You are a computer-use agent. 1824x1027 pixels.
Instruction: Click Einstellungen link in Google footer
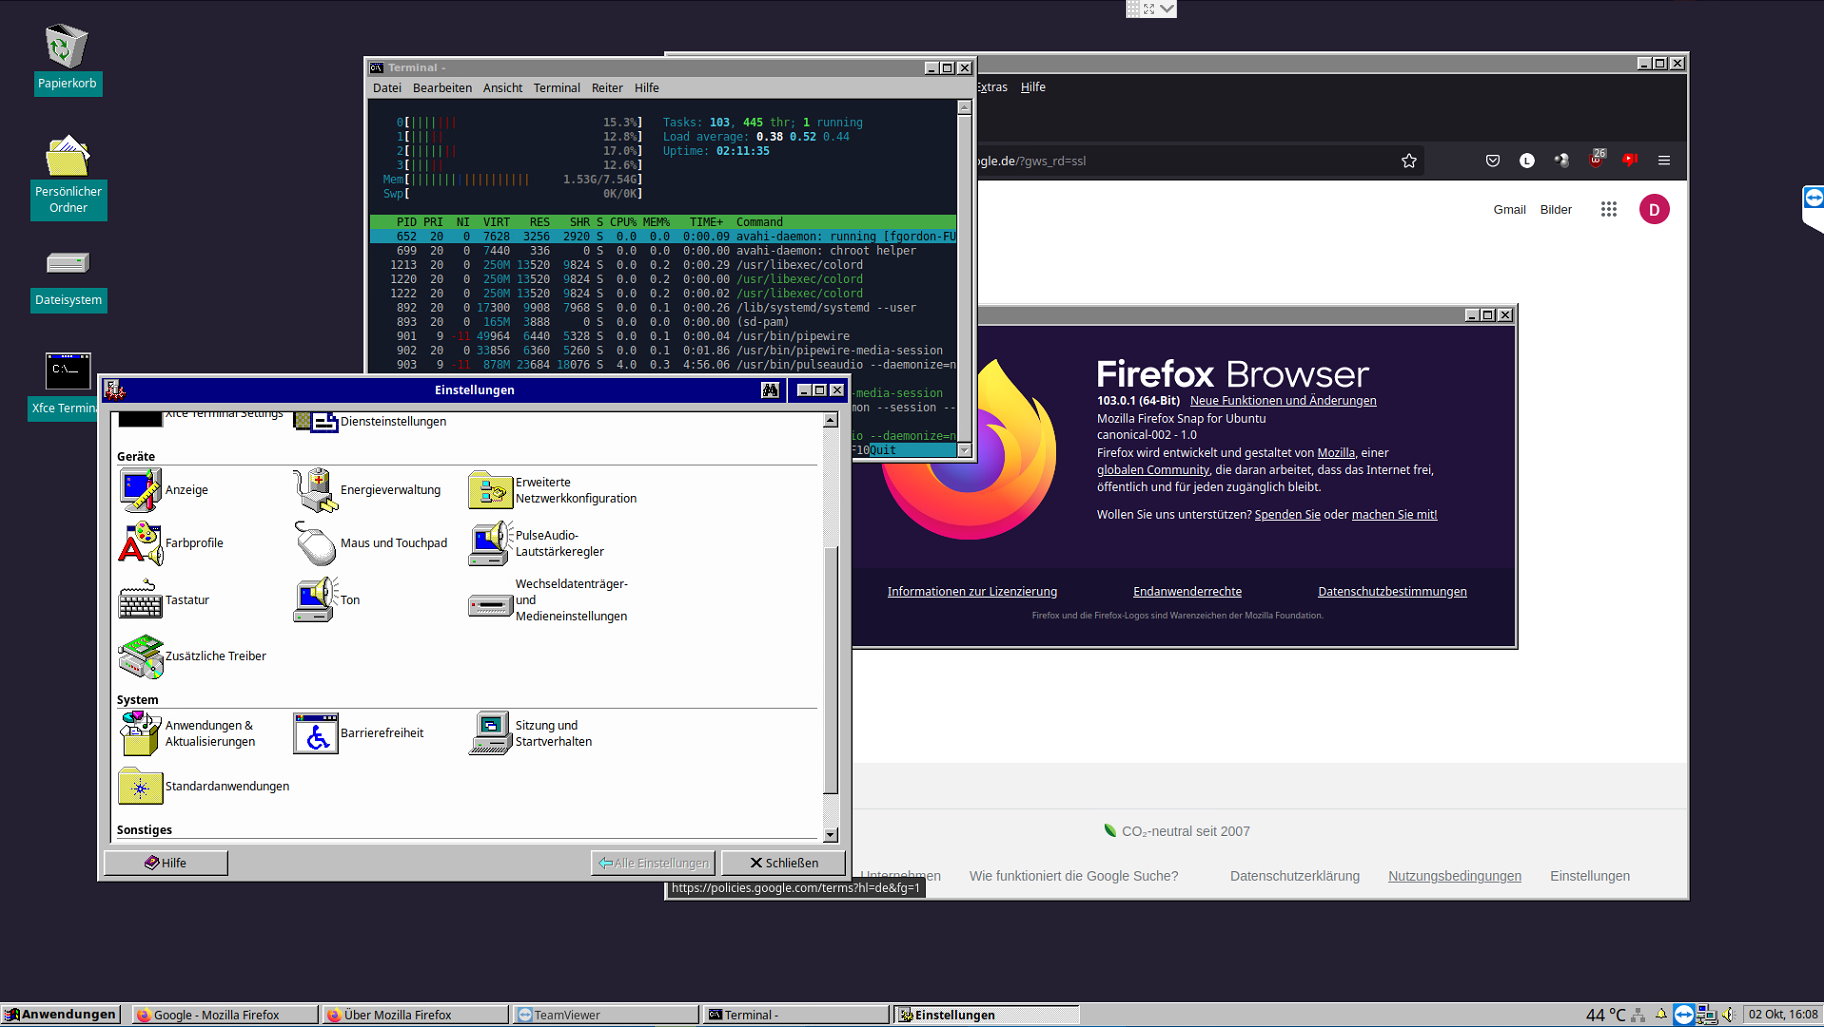1590,876
